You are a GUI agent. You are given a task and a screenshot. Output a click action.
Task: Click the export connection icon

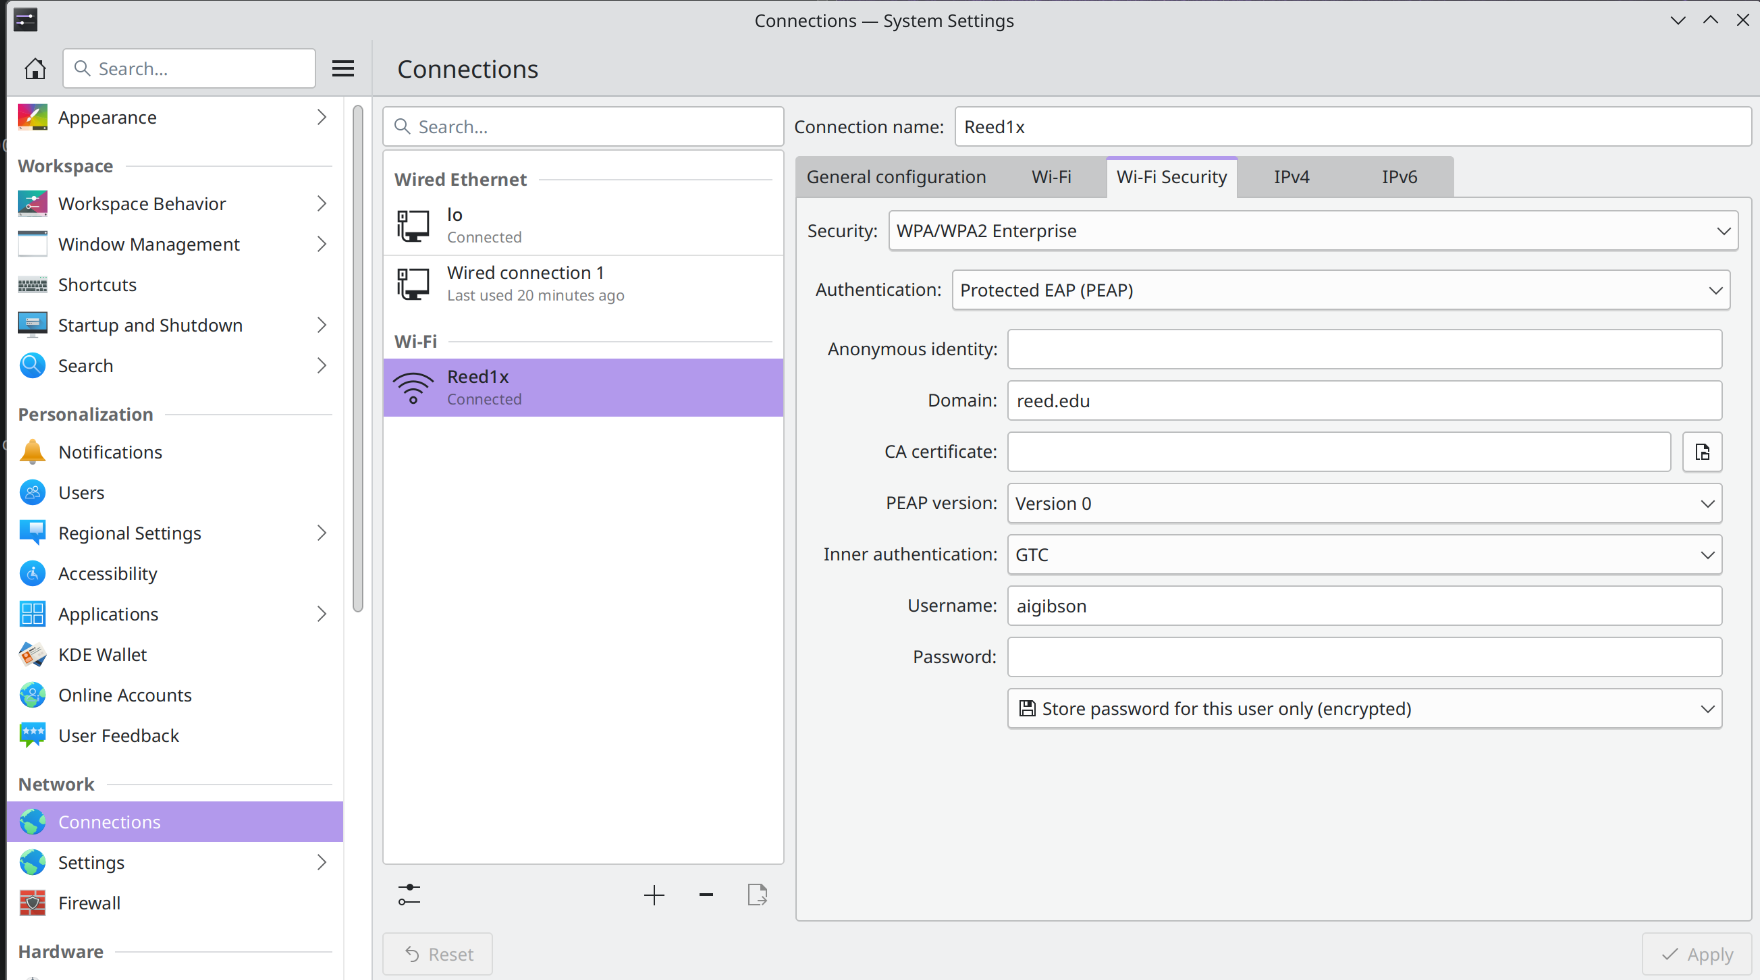pos(757,895)
